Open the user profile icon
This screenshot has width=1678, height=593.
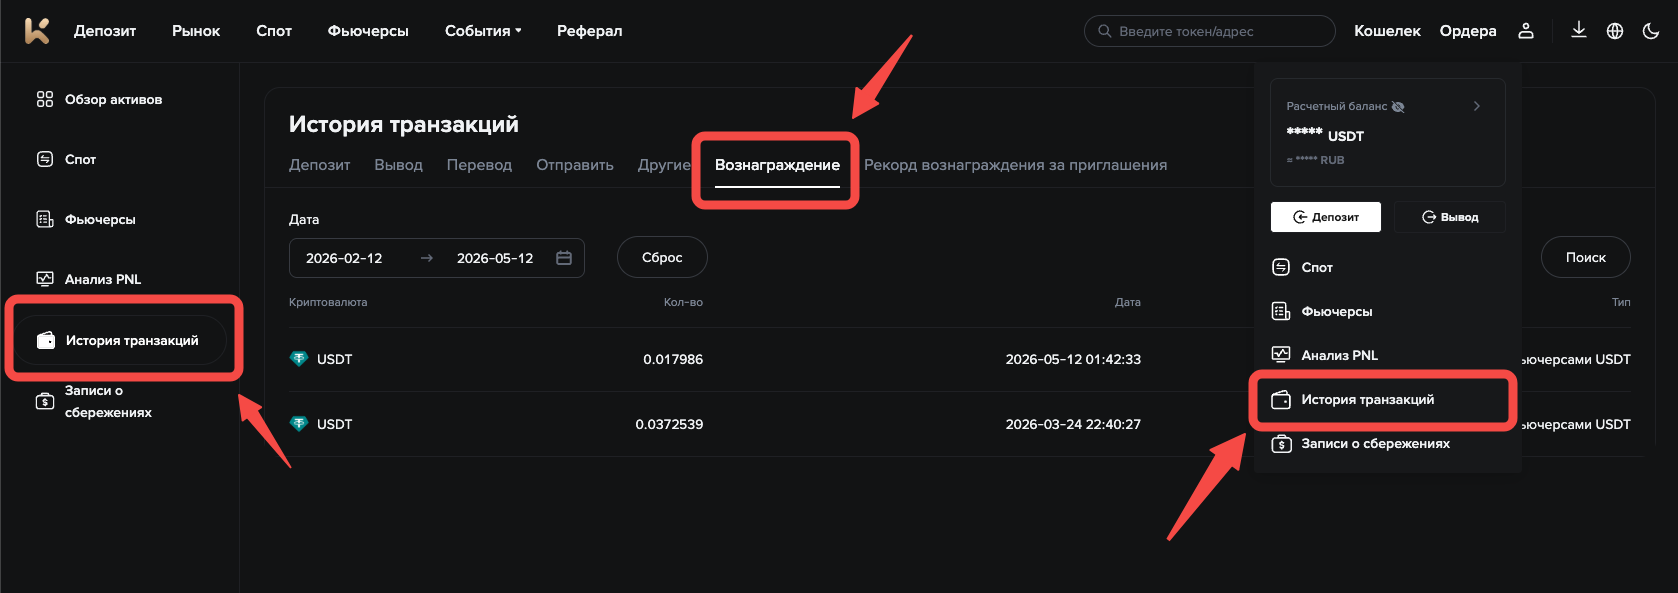(1526, 31)
